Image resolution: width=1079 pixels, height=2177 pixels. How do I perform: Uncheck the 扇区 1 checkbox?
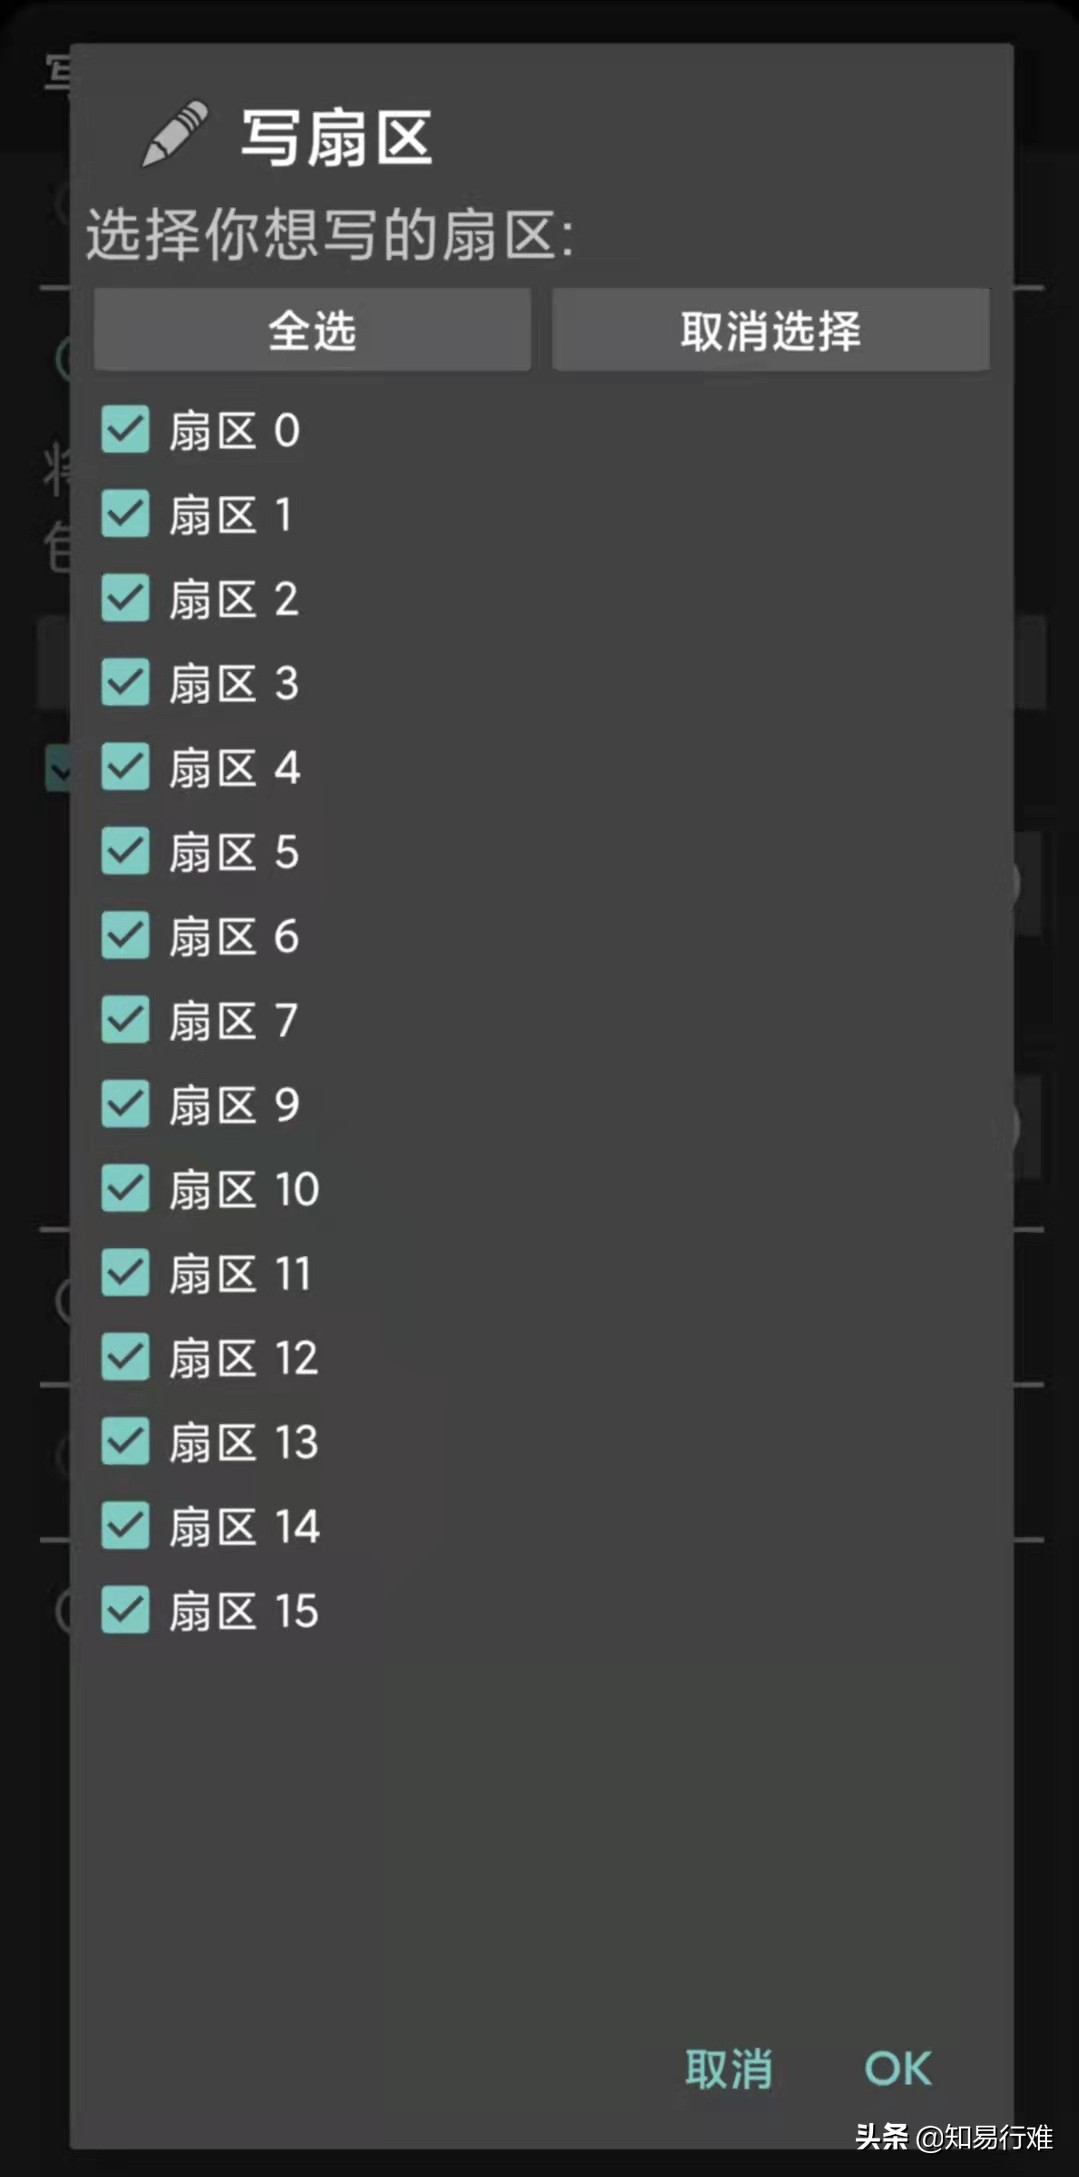(126, 514)
